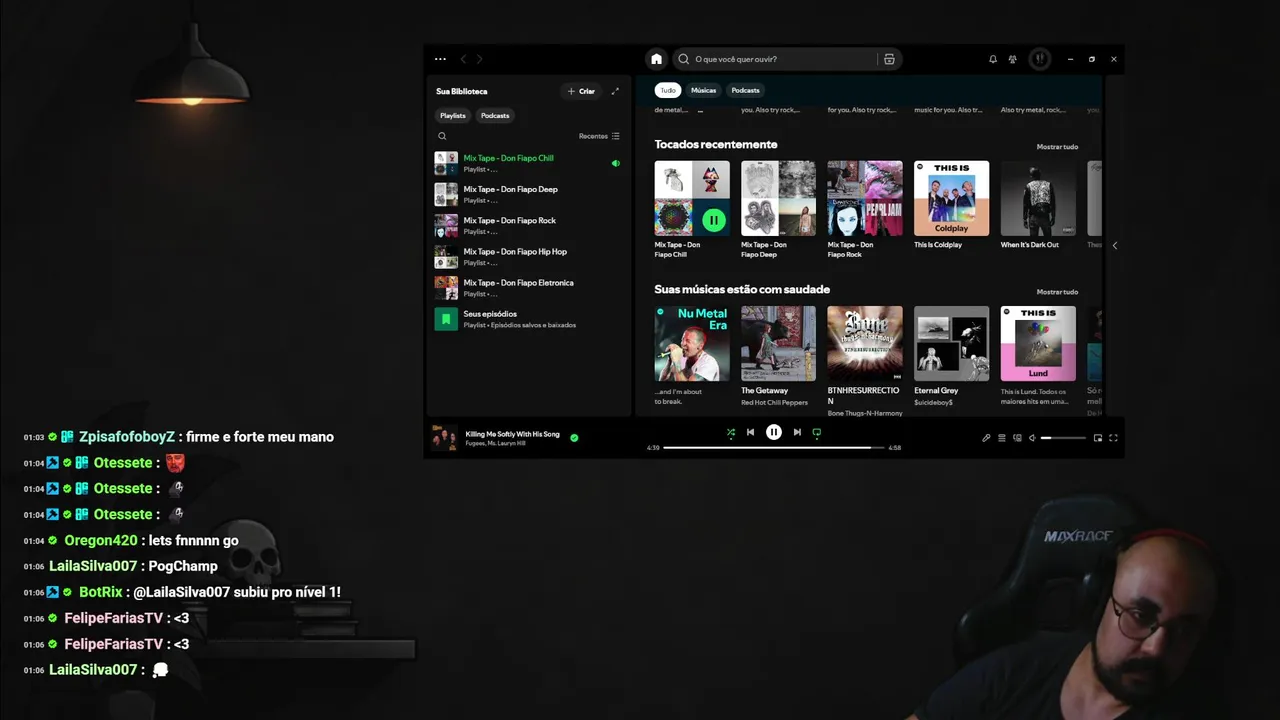
Task: Enter full screen player icon
Action: click(x=1113, y=438)
